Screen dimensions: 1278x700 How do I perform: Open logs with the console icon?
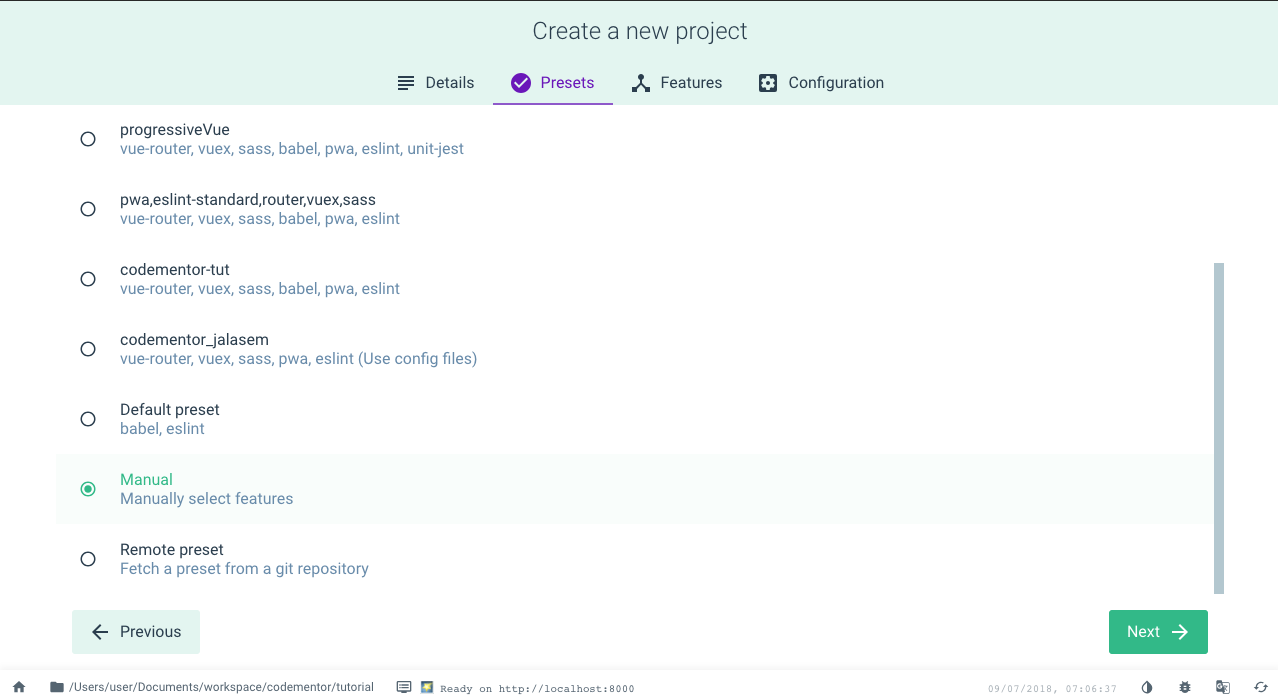pyautogui.click(x=404, y=687)
